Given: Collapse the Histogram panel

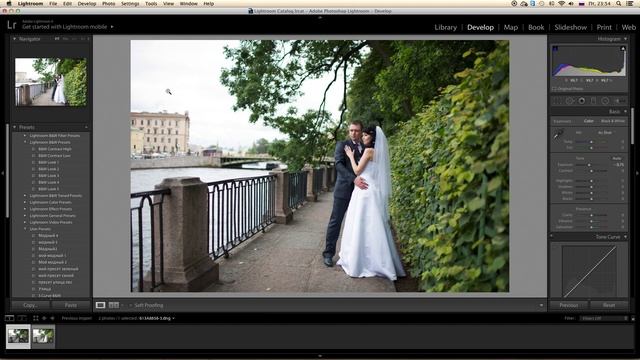Looking at the screenshot, I should tap(625, 39).
